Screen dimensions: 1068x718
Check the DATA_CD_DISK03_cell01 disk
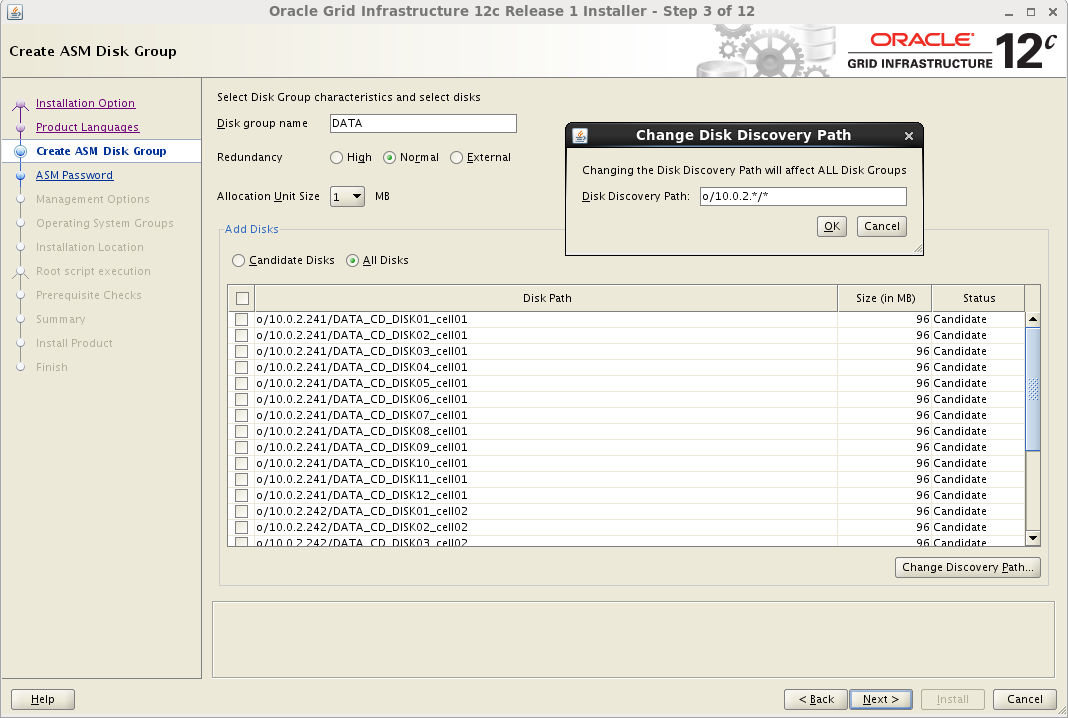[241, 352]
